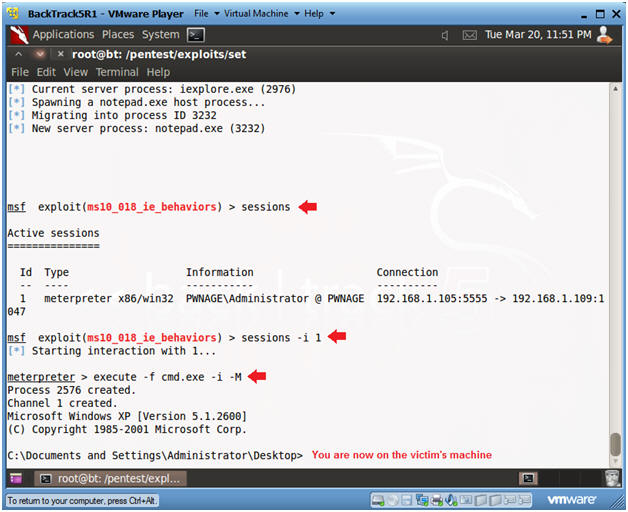Click the terminal window maximize arrow icon
The image size is (628, 512).
pyautogui.click(x=39, y=54)
